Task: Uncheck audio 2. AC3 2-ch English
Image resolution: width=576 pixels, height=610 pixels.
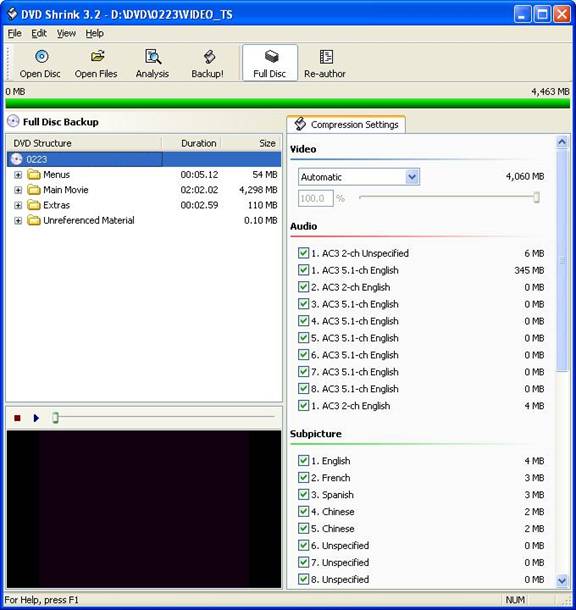Action: click(x=303, y=287)
